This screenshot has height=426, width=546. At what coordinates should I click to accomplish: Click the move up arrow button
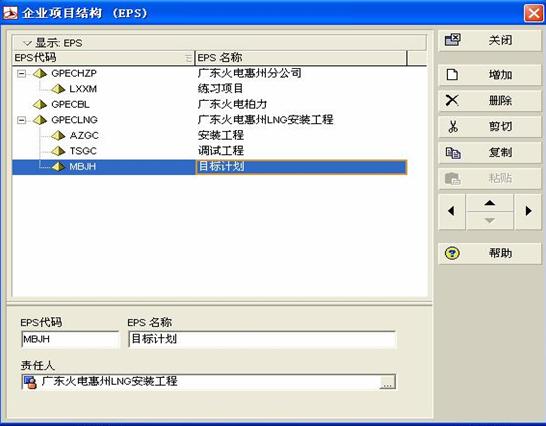coord(490,203)
